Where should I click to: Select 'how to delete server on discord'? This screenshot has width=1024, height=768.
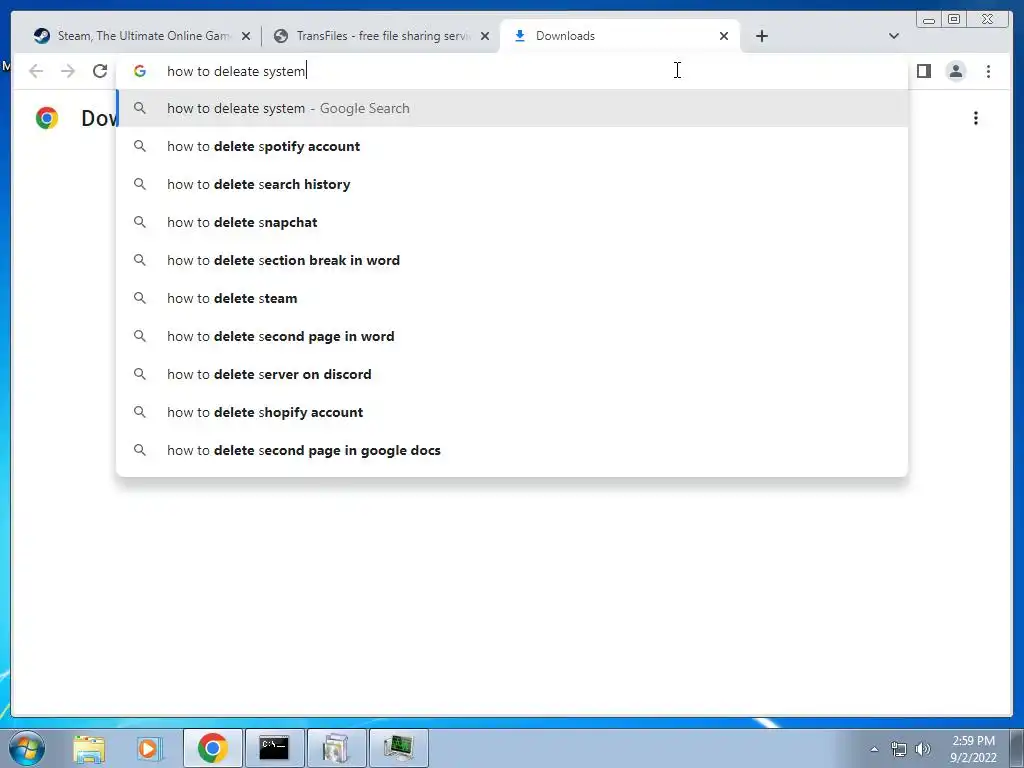click(x=512, y=374)
